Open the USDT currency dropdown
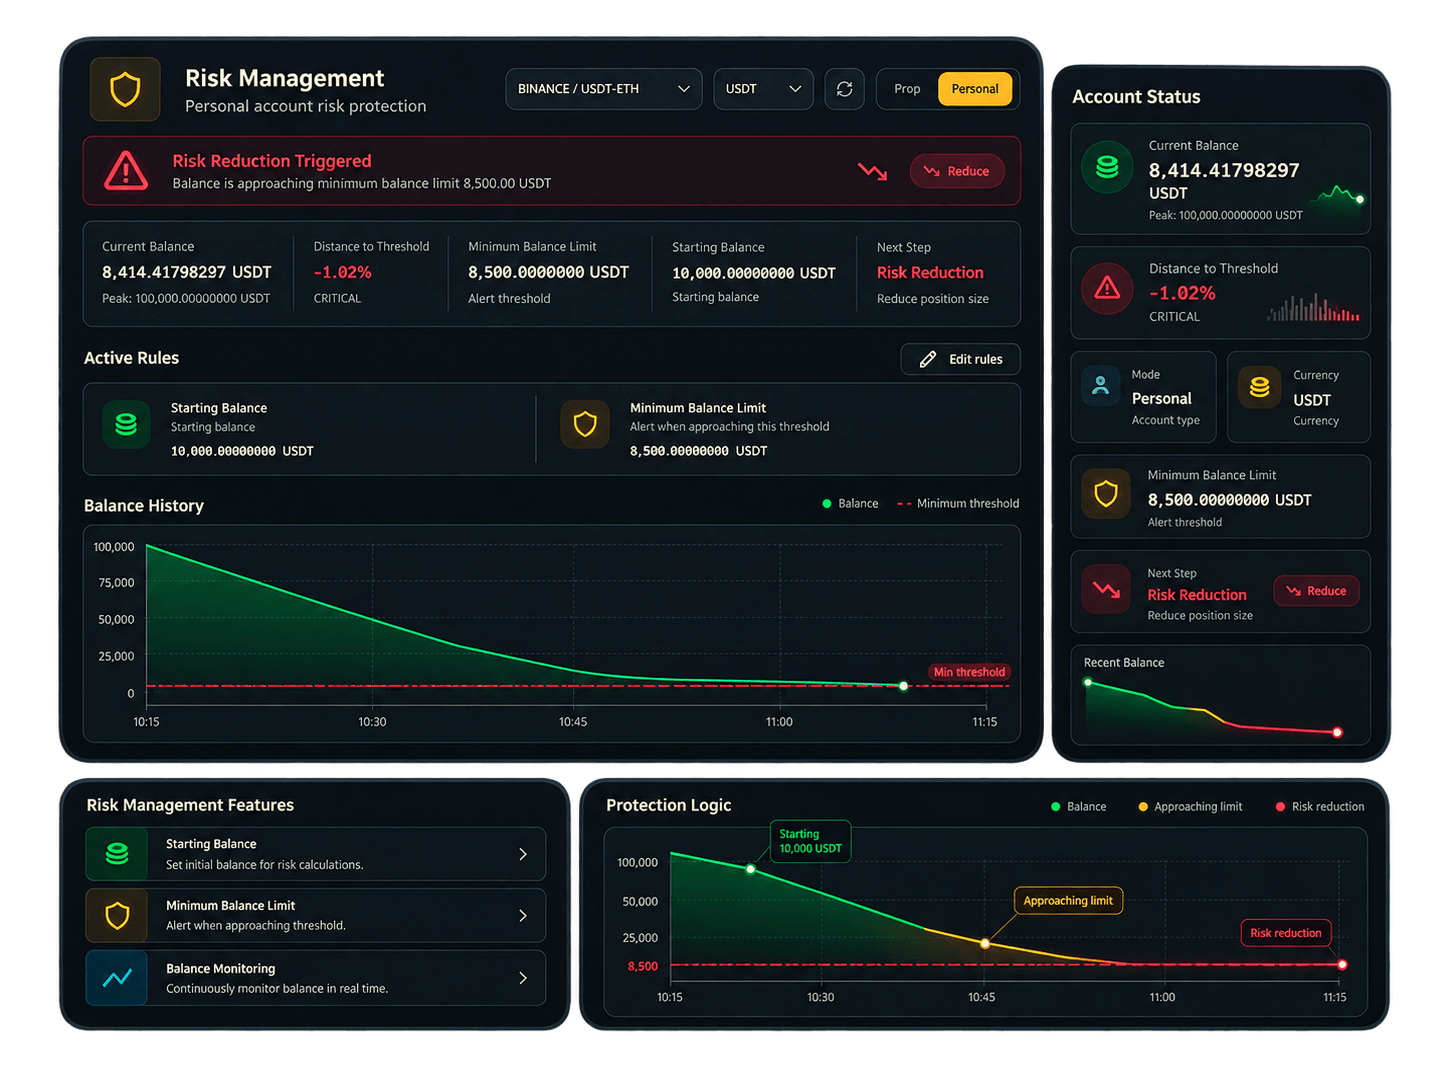Viewport: 1448px width, 1086px height. pyautogui.click(x=763, y=89)
